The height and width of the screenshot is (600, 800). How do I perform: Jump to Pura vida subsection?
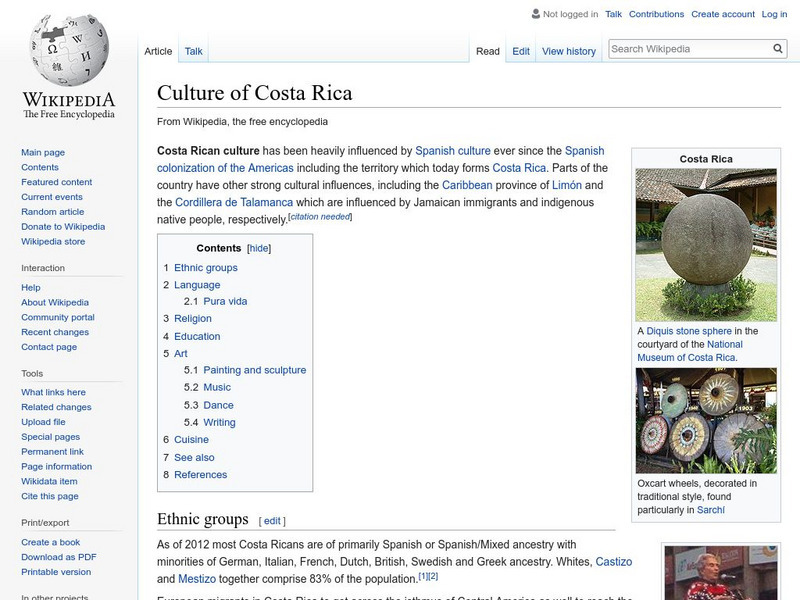coord(225,302)
